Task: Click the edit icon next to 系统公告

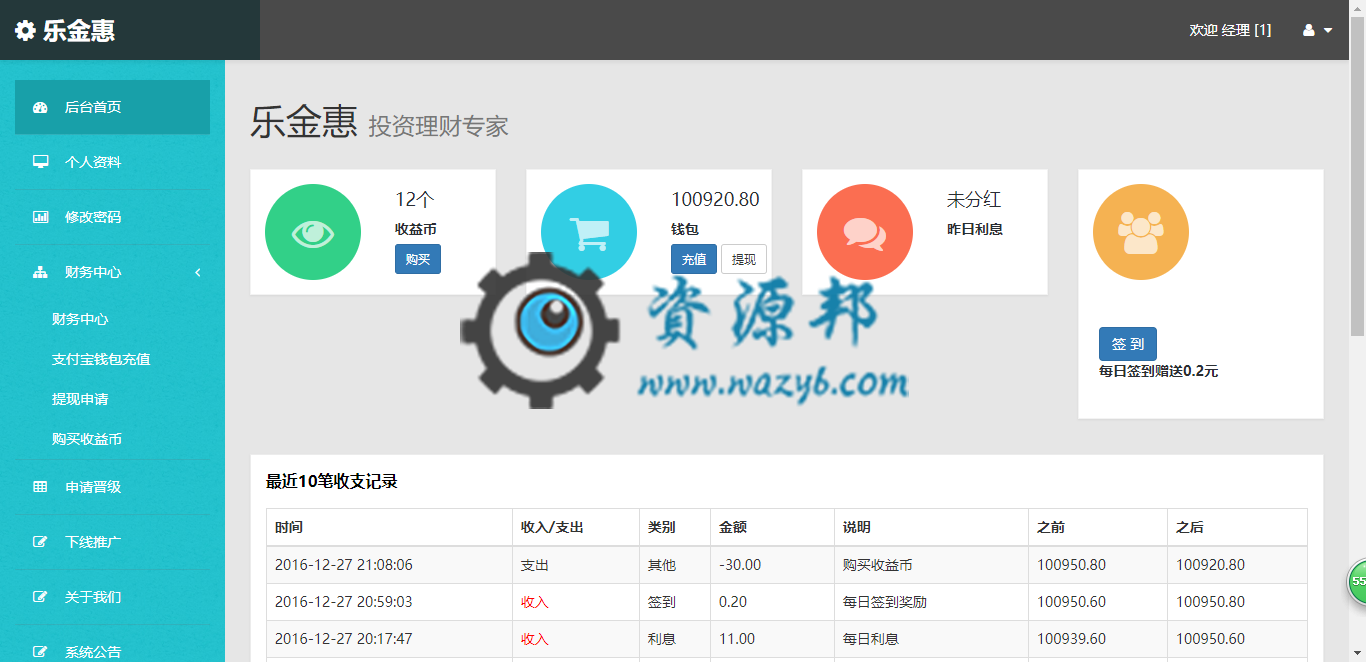Action: [40, 652]
